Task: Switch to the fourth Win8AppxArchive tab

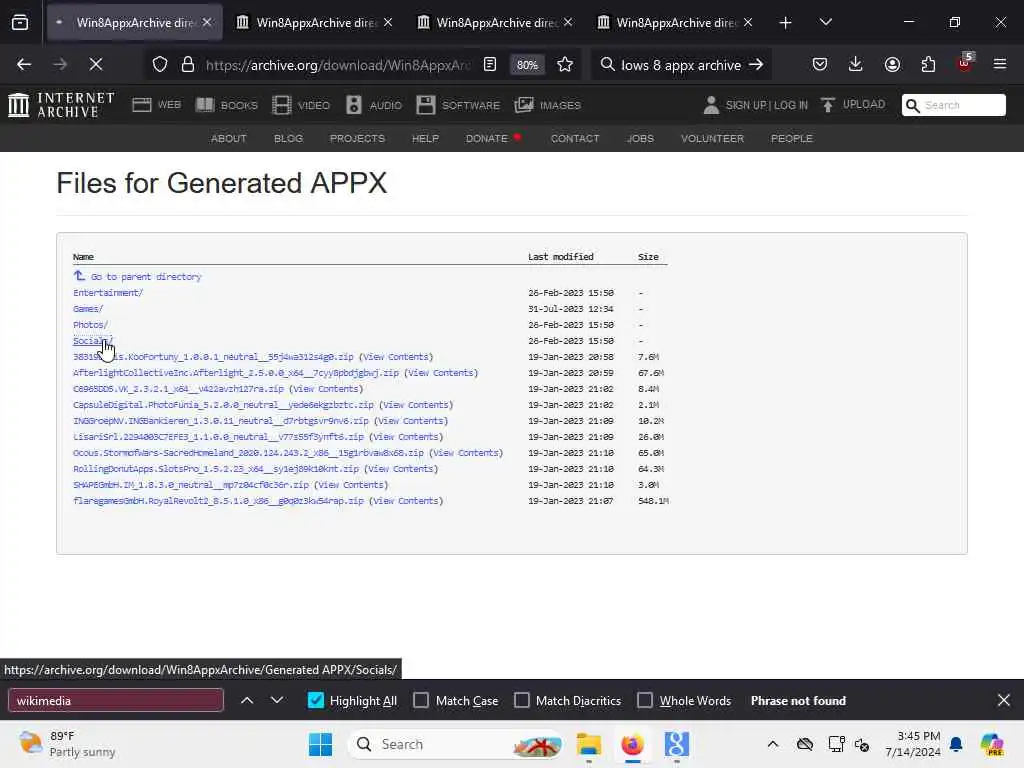Action: click(x=675, y=22)
